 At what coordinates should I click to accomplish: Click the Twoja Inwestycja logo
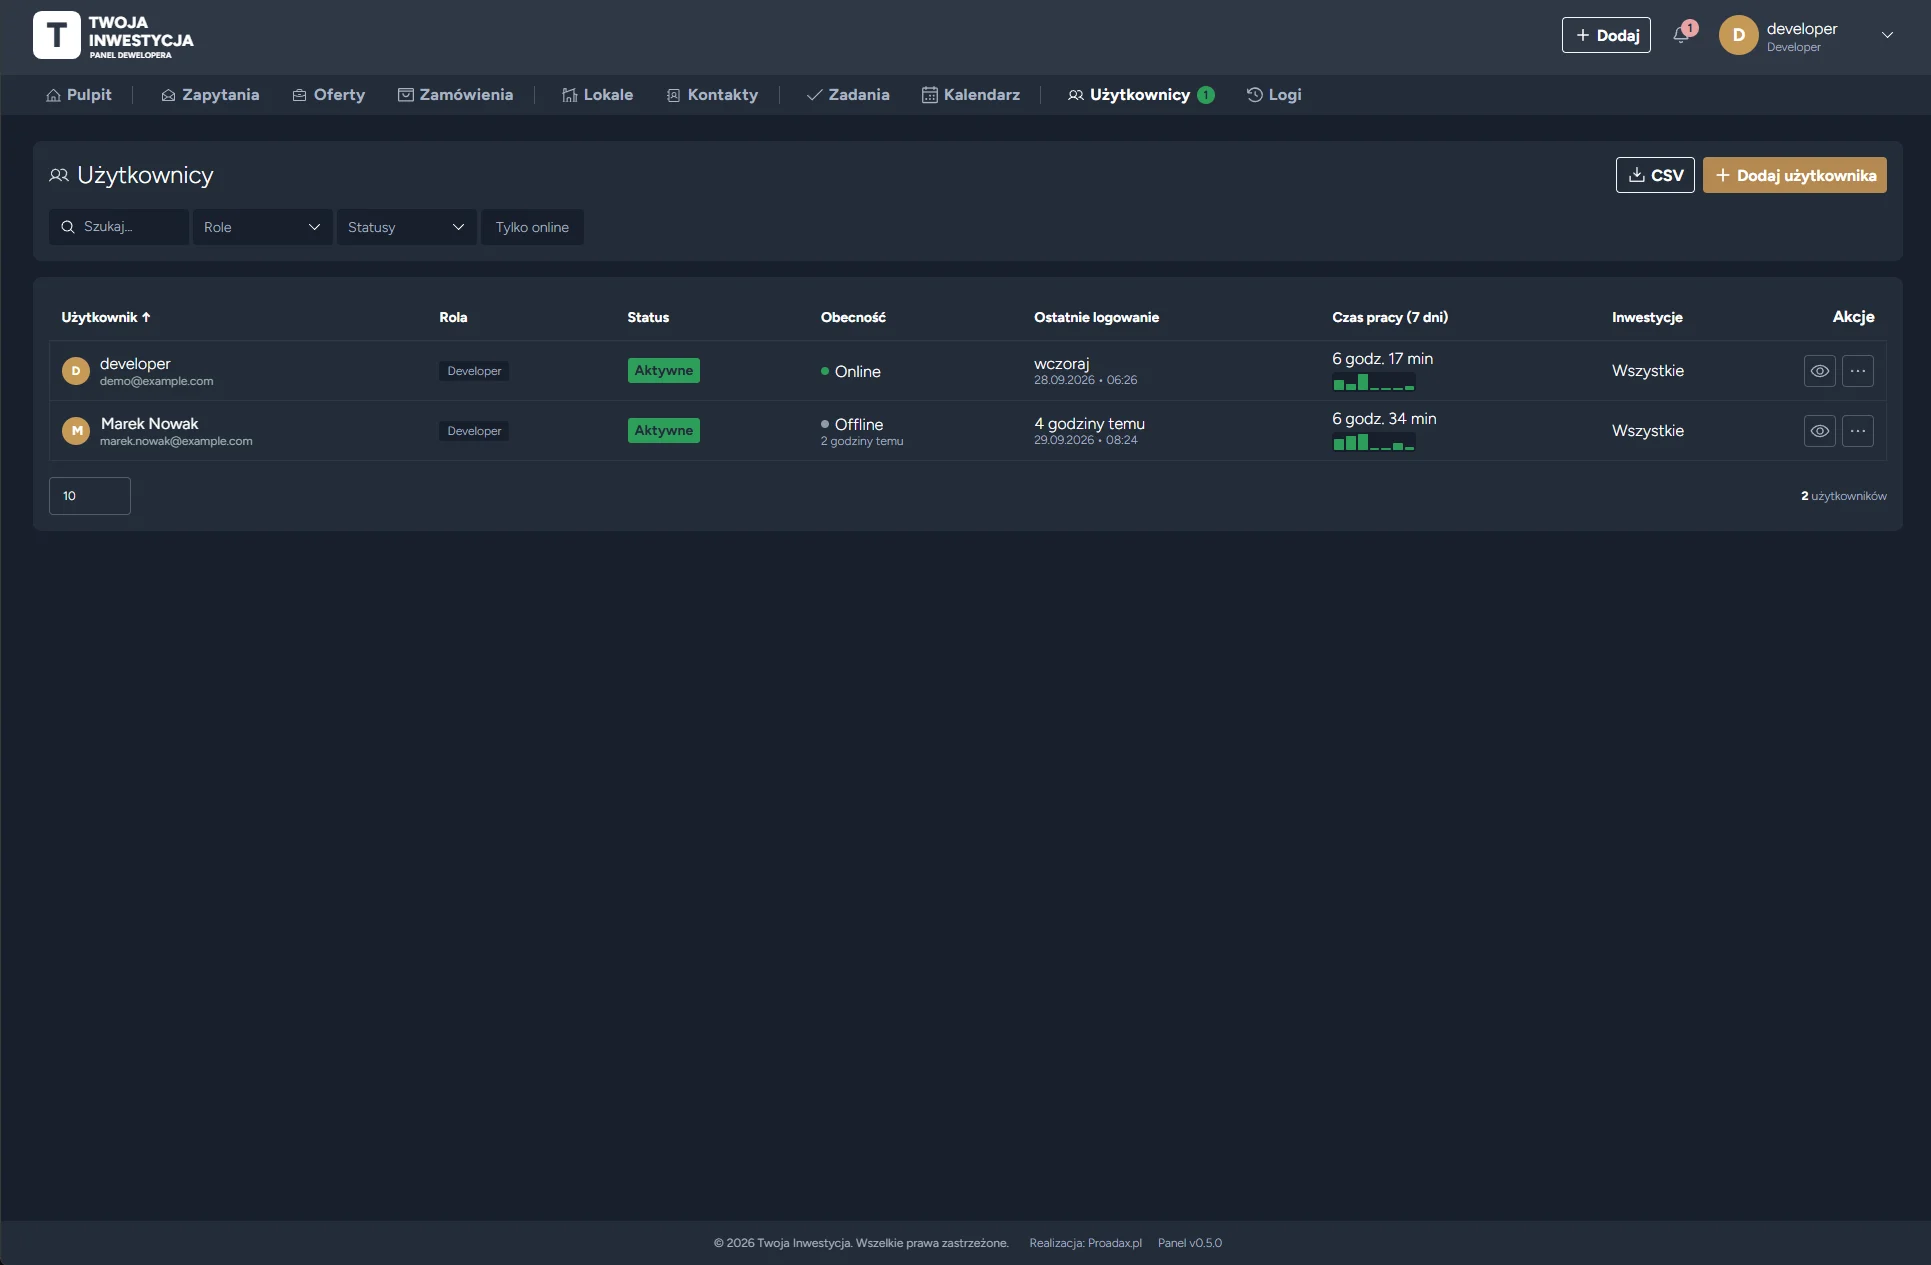click(113, 36)
